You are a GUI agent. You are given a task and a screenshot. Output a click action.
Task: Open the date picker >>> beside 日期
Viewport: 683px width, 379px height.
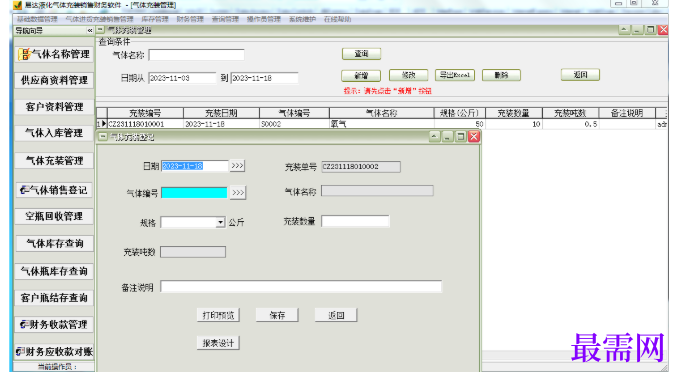(x=237, y=166)
